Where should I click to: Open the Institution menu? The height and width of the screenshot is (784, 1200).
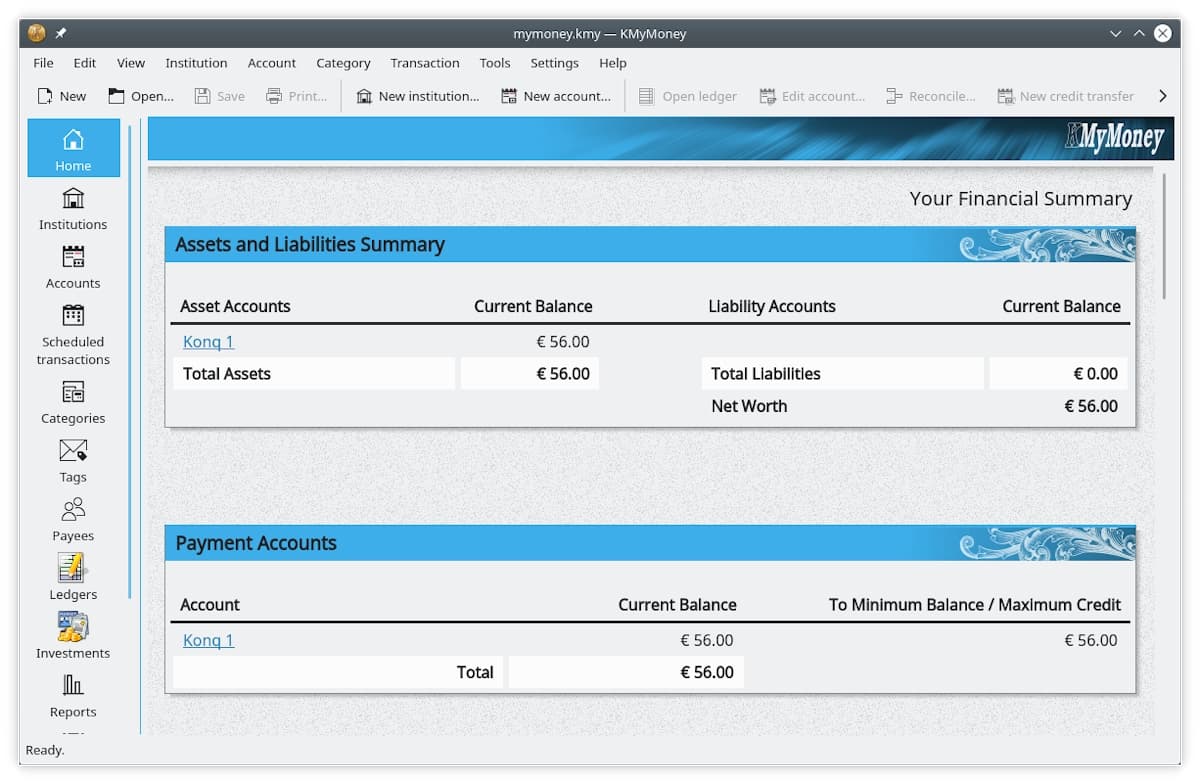[196, 63]
